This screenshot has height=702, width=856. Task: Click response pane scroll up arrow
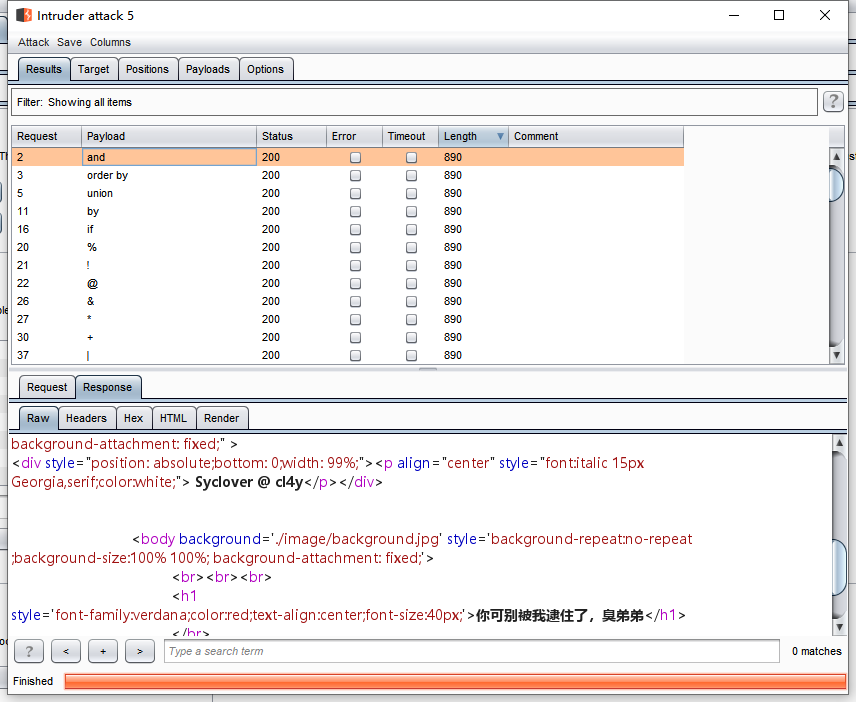click(x=840, y=443)
